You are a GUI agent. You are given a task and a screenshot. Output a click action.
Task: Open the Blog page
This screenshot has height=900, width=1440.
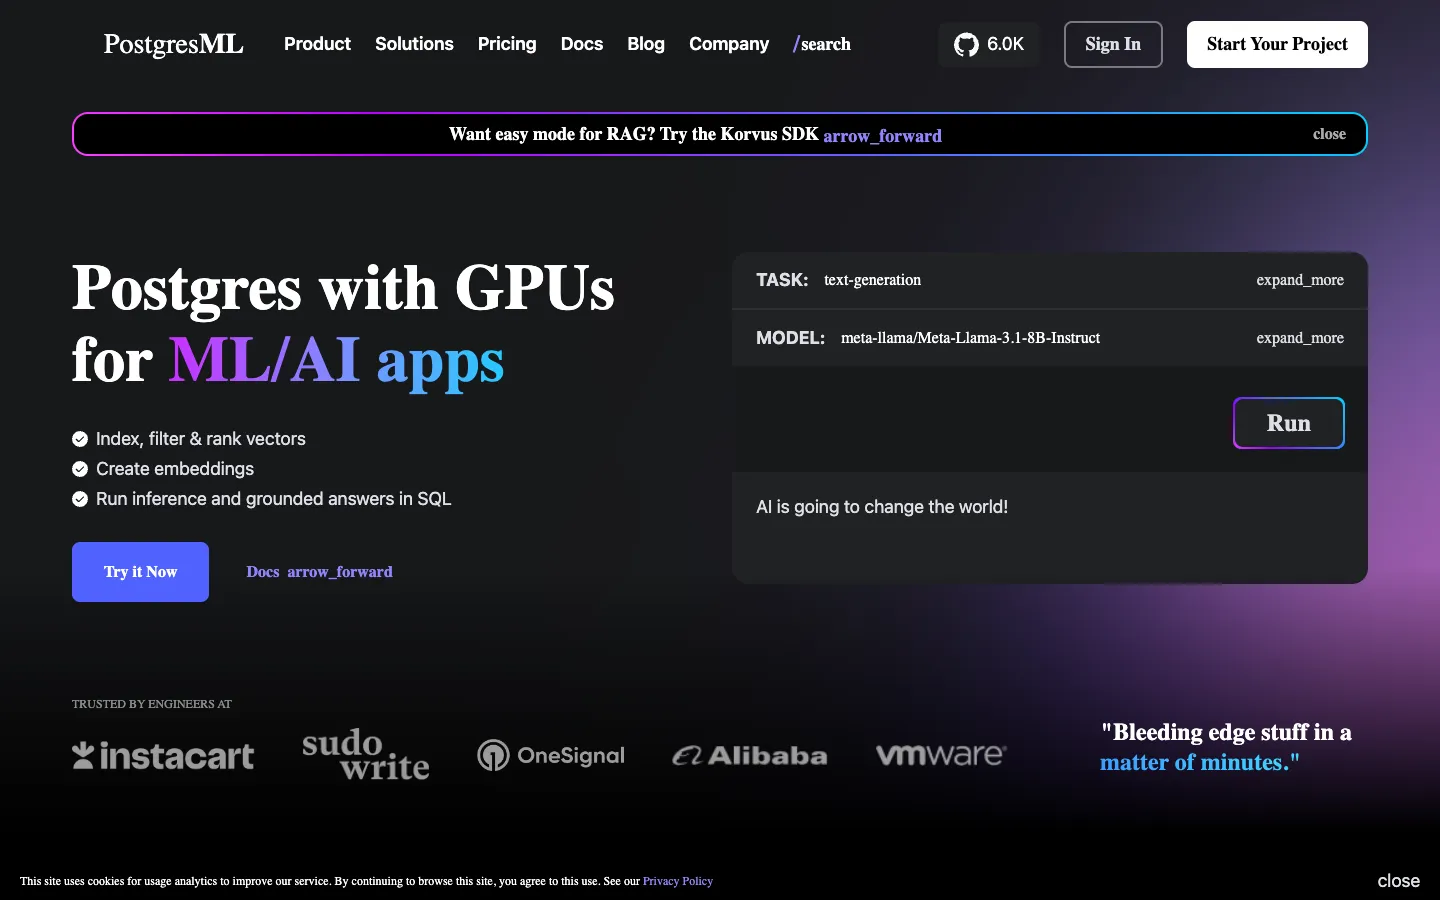coord(646,44)
